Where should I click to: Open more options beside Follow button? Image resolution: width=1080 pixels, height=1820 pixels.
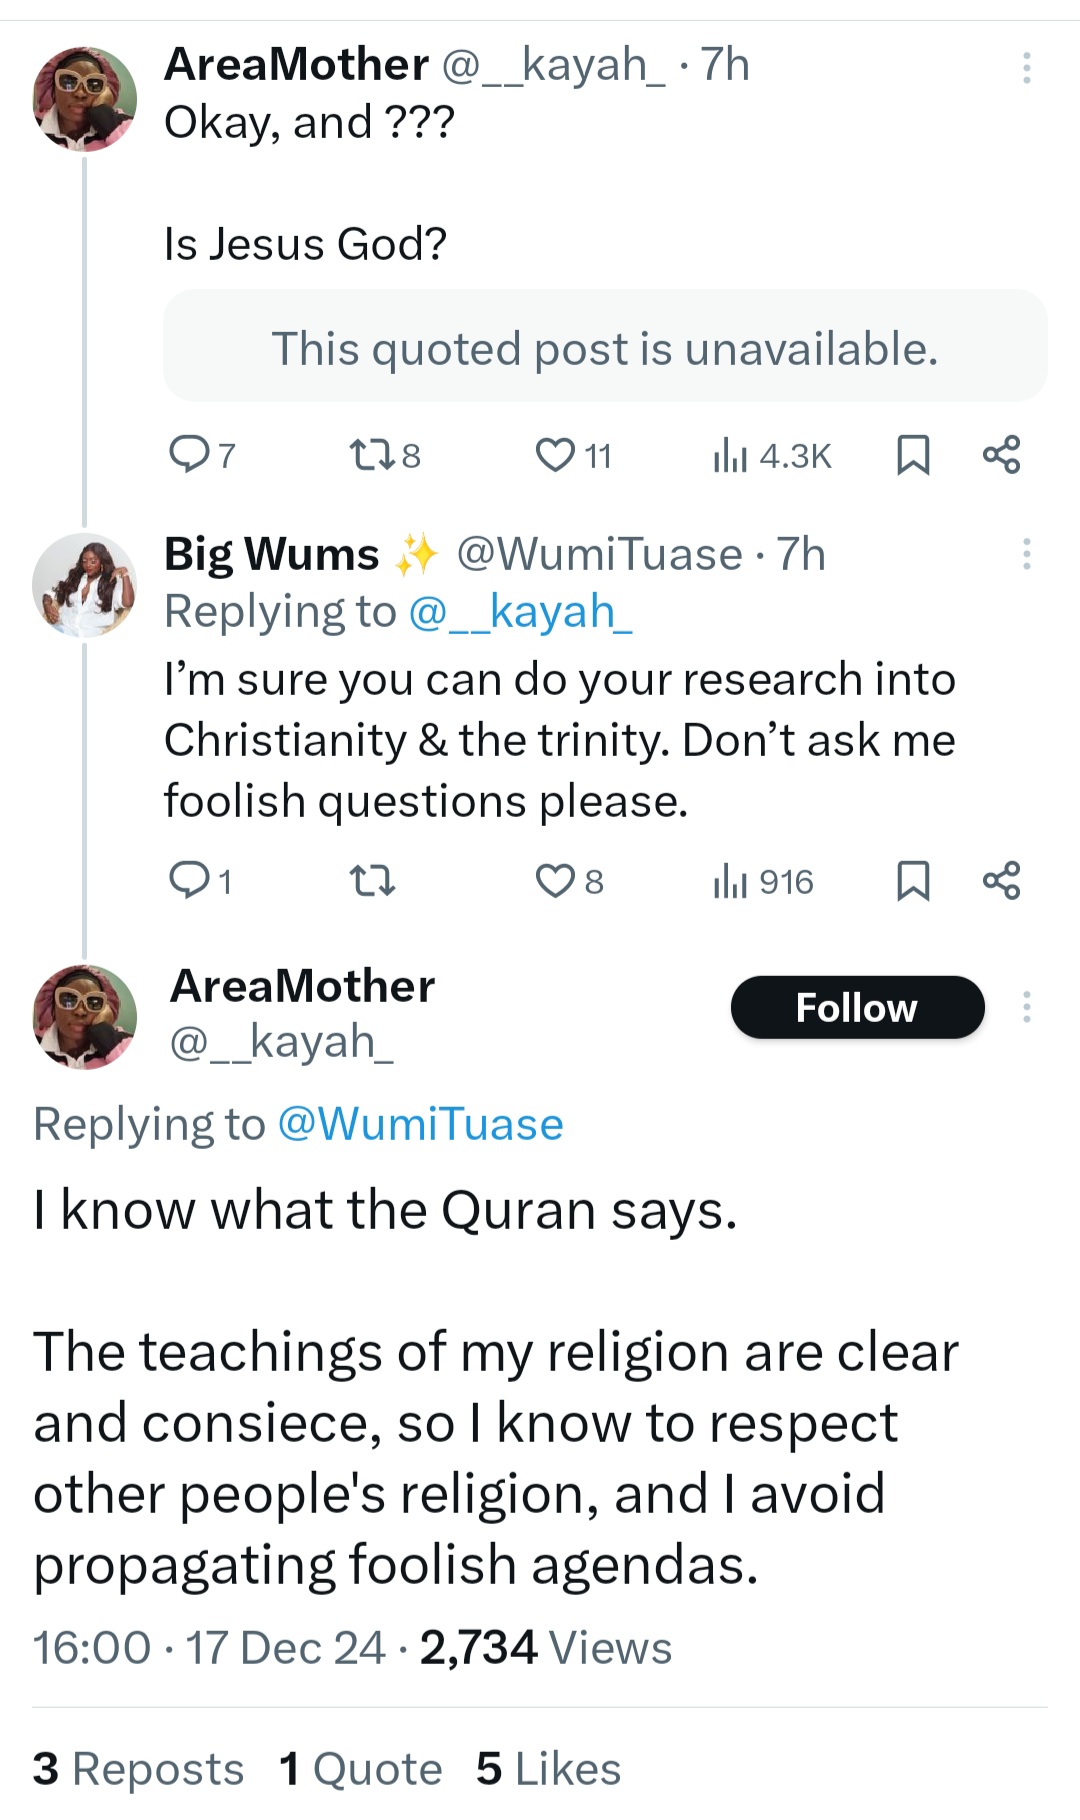tap(1026, 1007)
